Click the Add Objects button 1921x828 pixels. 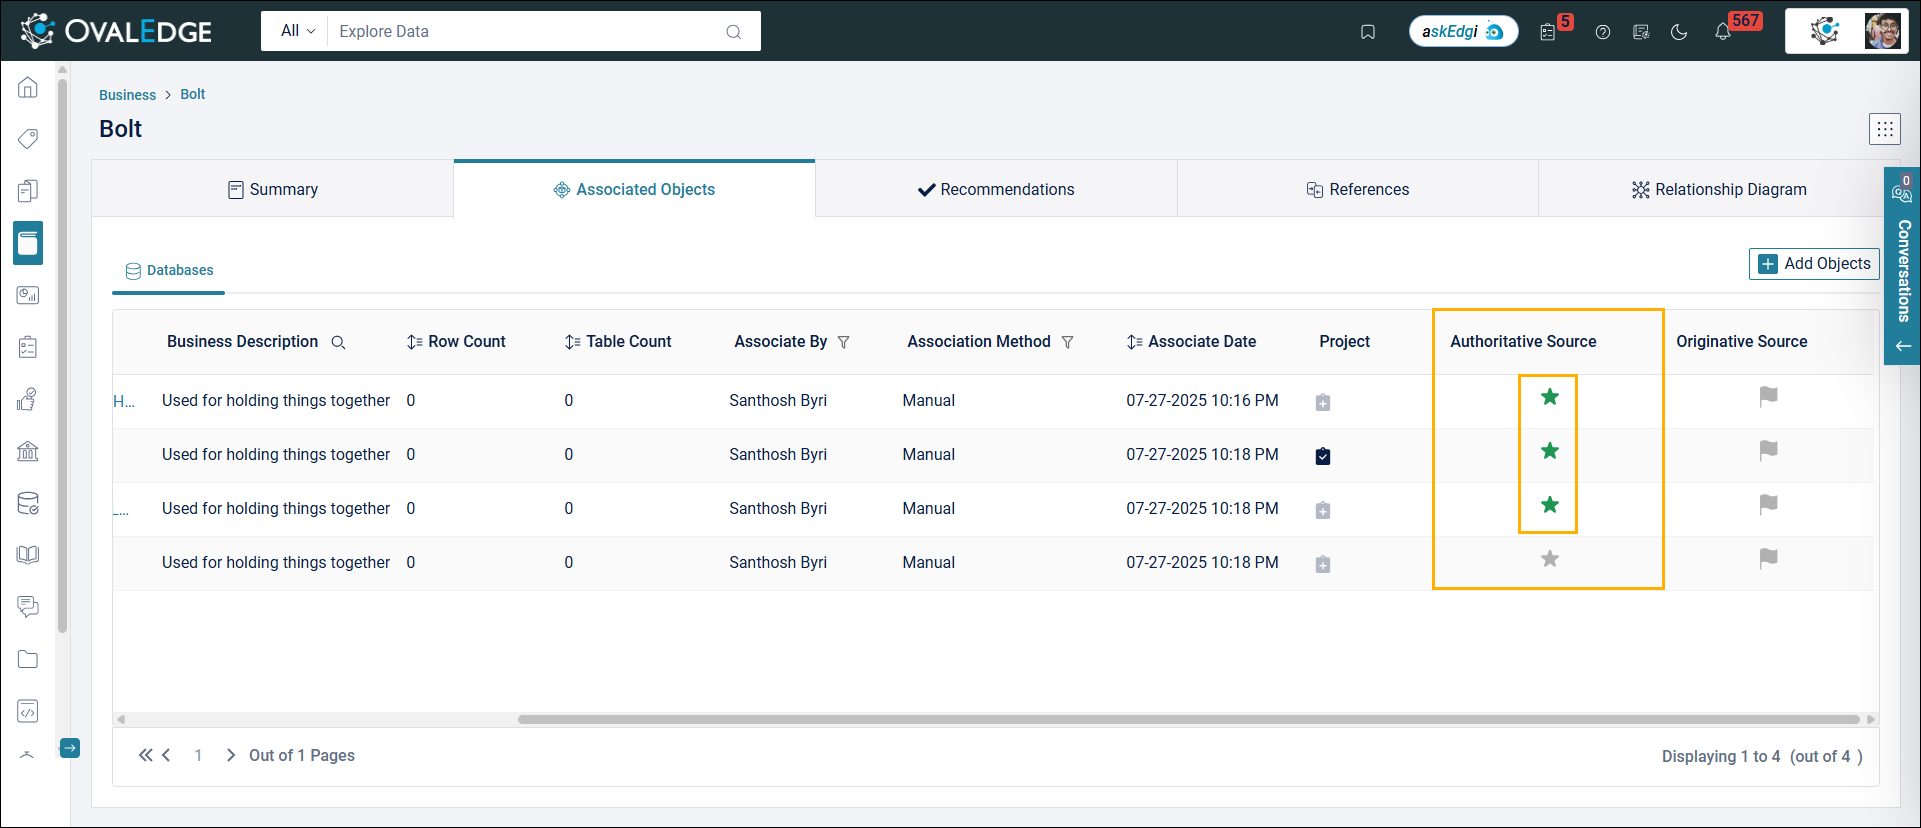1814,264
